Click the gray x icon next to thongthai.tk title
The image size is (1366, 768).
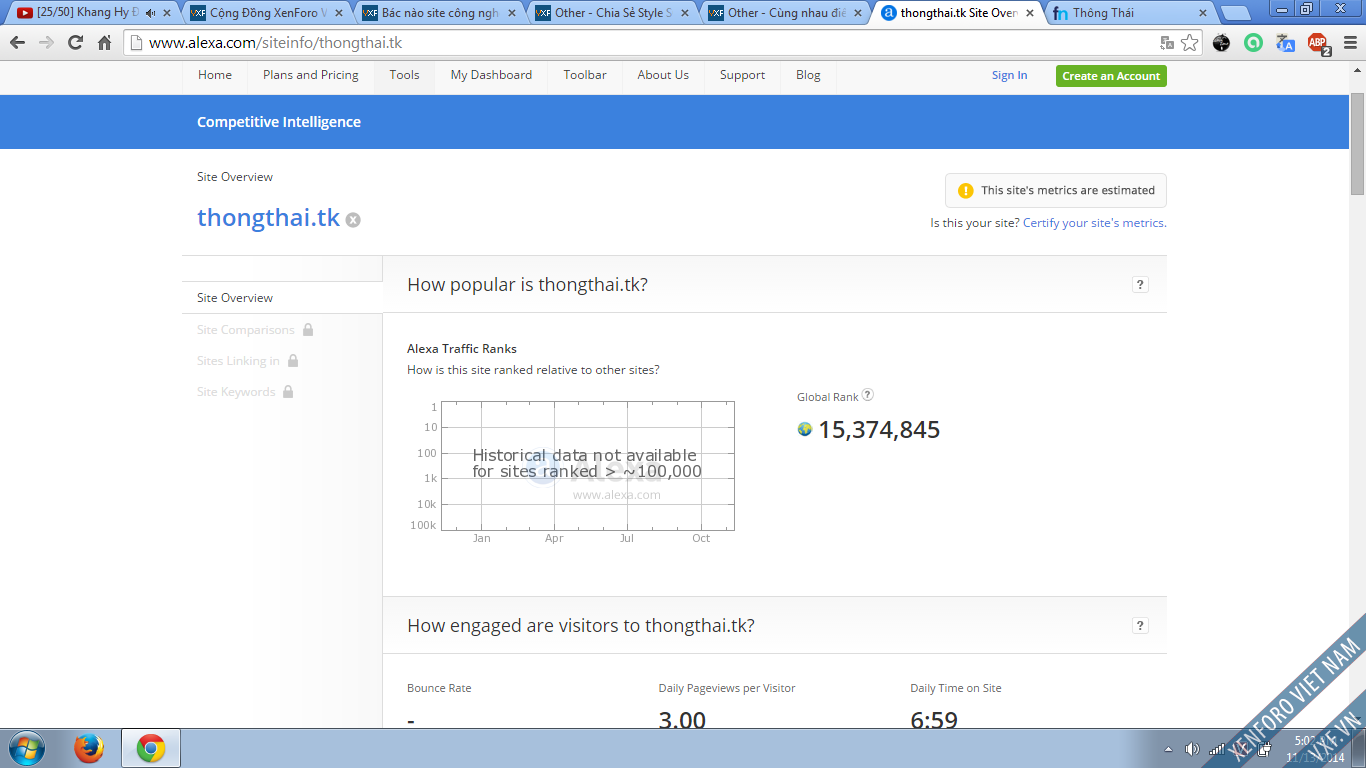(353, 220)
